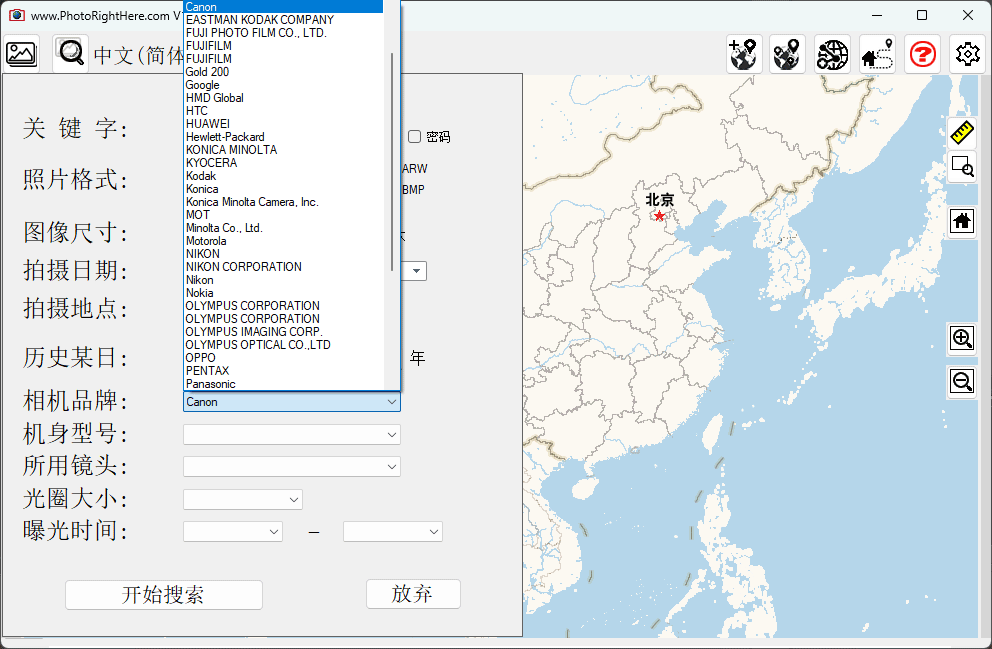Select Panasonic in the brand list
This screenshot has height=649, width=992.
[283, 384]
